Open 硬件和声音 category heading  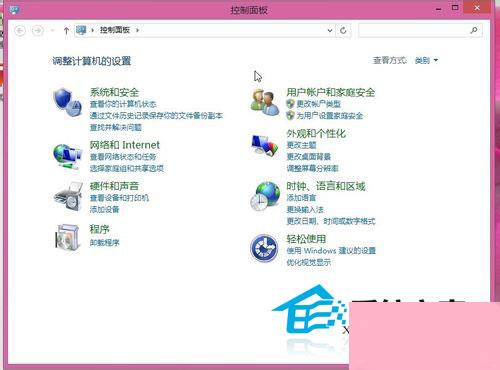[x=114, y=186]
